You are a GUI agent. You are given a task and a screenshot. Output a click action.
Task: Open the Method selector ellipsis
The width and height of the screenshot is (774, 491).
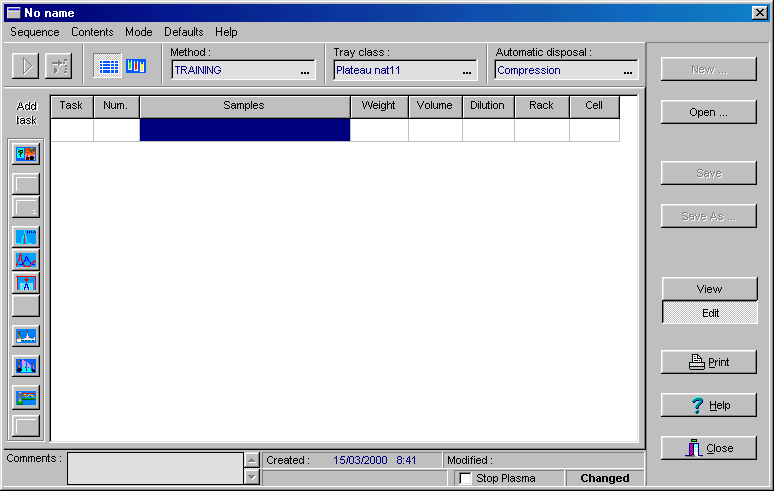click(305, 71)
